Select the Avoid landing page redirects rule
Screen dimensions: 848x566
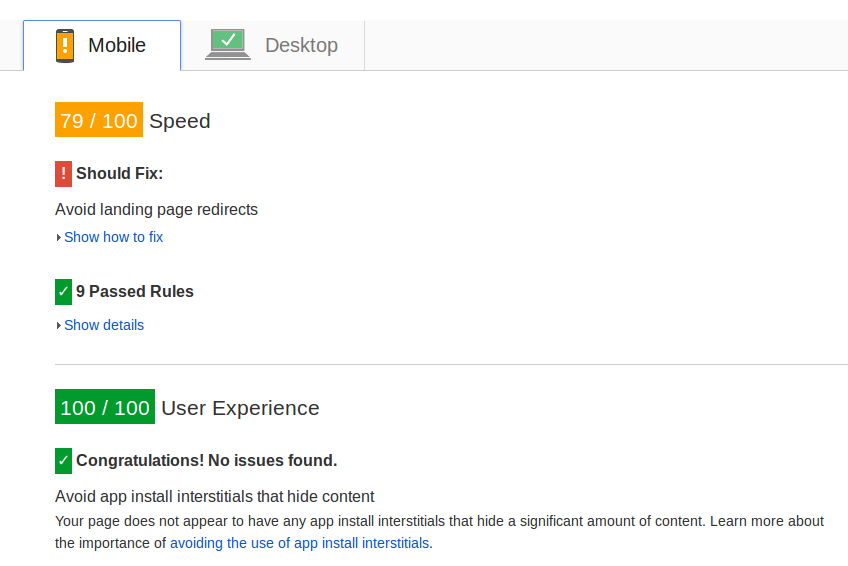coord(156,209)
